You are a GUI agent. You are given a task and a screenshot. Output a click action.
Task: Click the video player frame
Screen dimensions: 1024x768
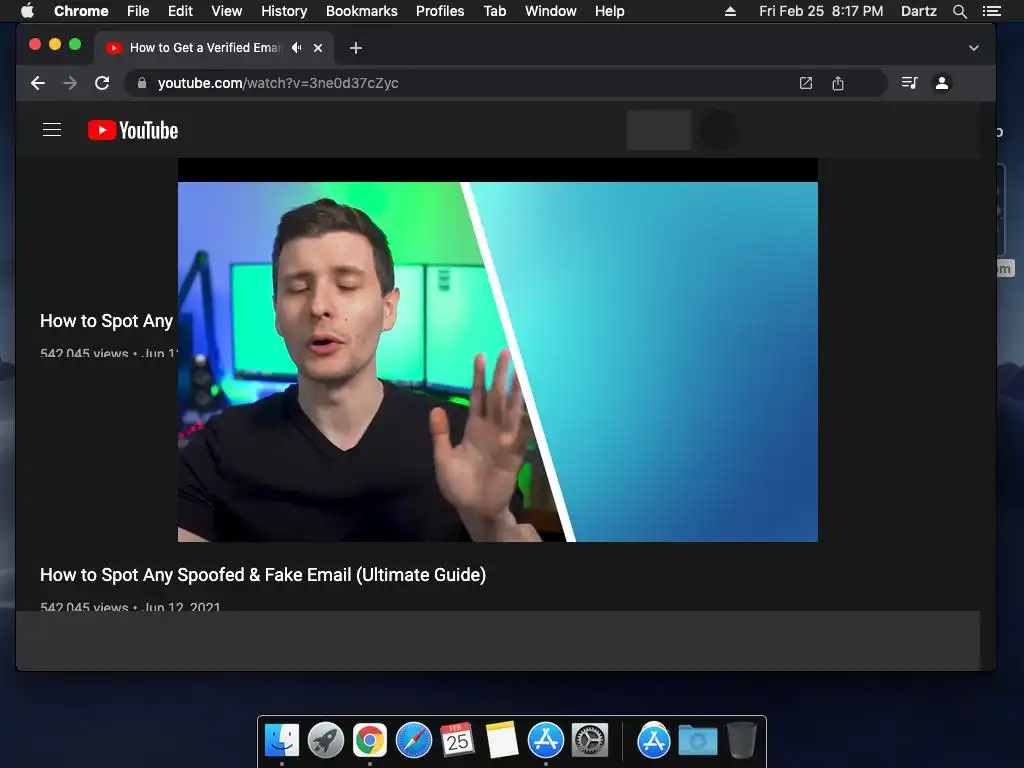pyautogui.click(x=498, y=350)
